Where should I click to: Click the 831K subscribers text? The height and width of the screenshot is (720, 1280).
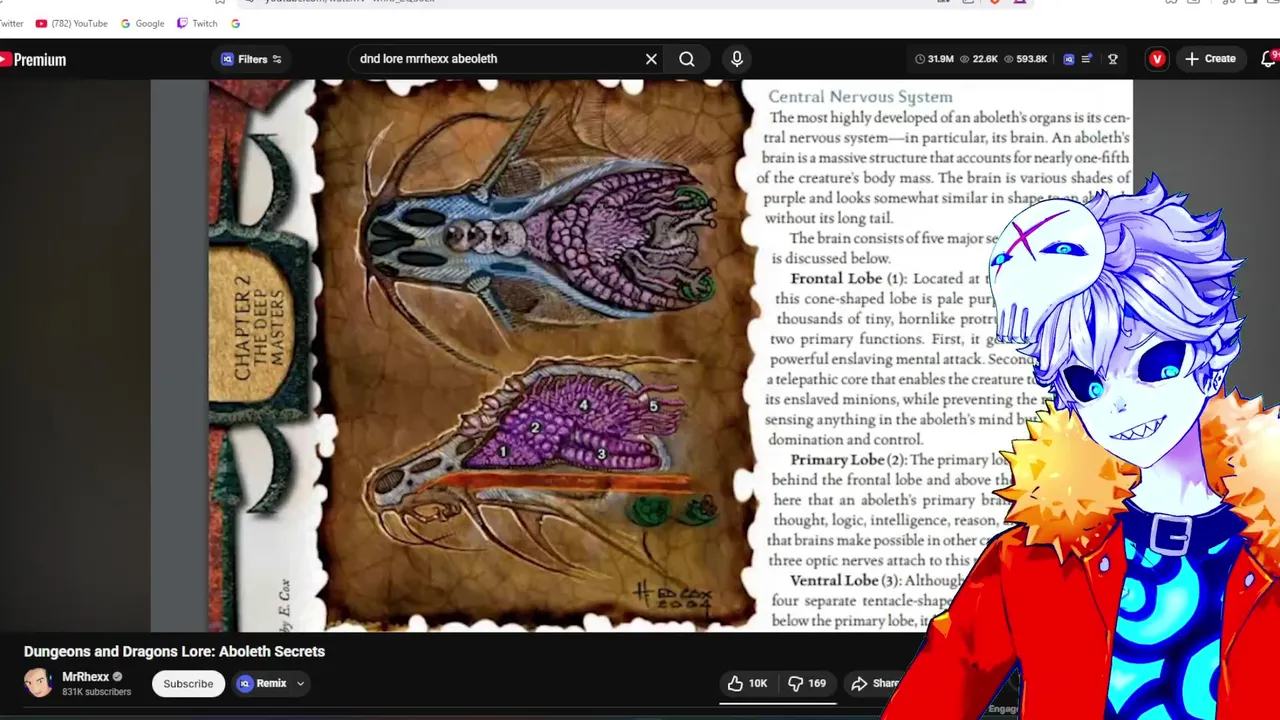tap(96, 692)
